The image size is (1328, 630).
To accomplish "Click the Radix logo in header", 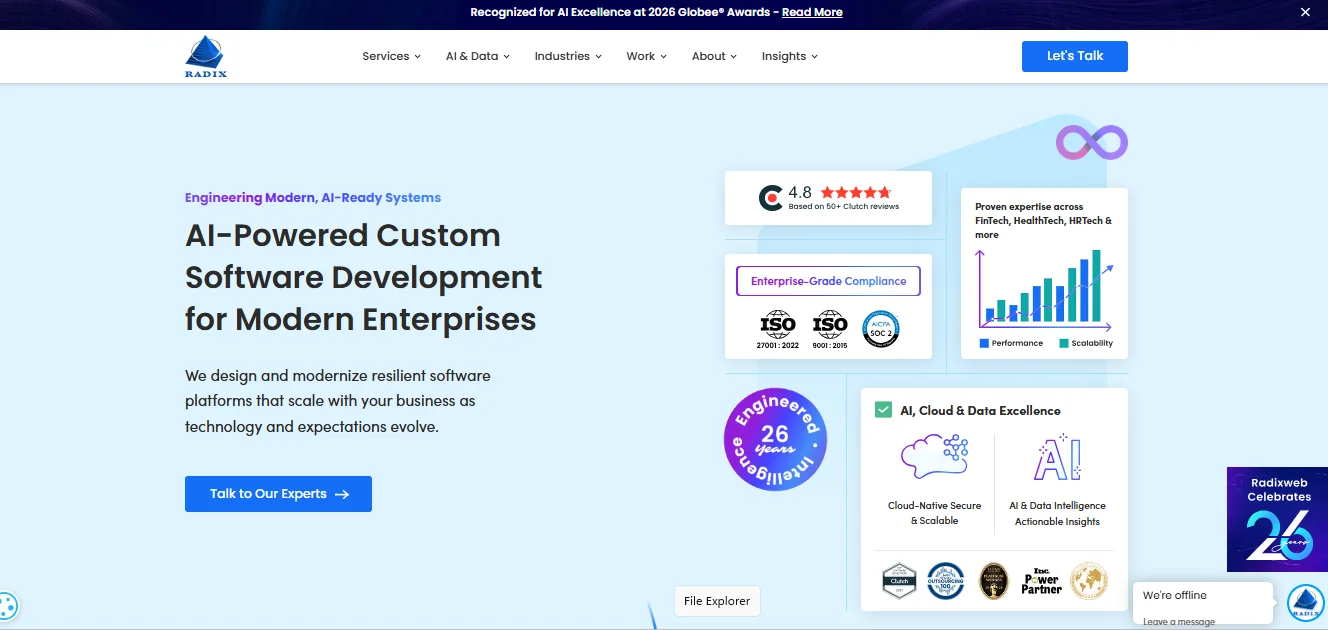I will pyautogui.click(x=206, y=56).
